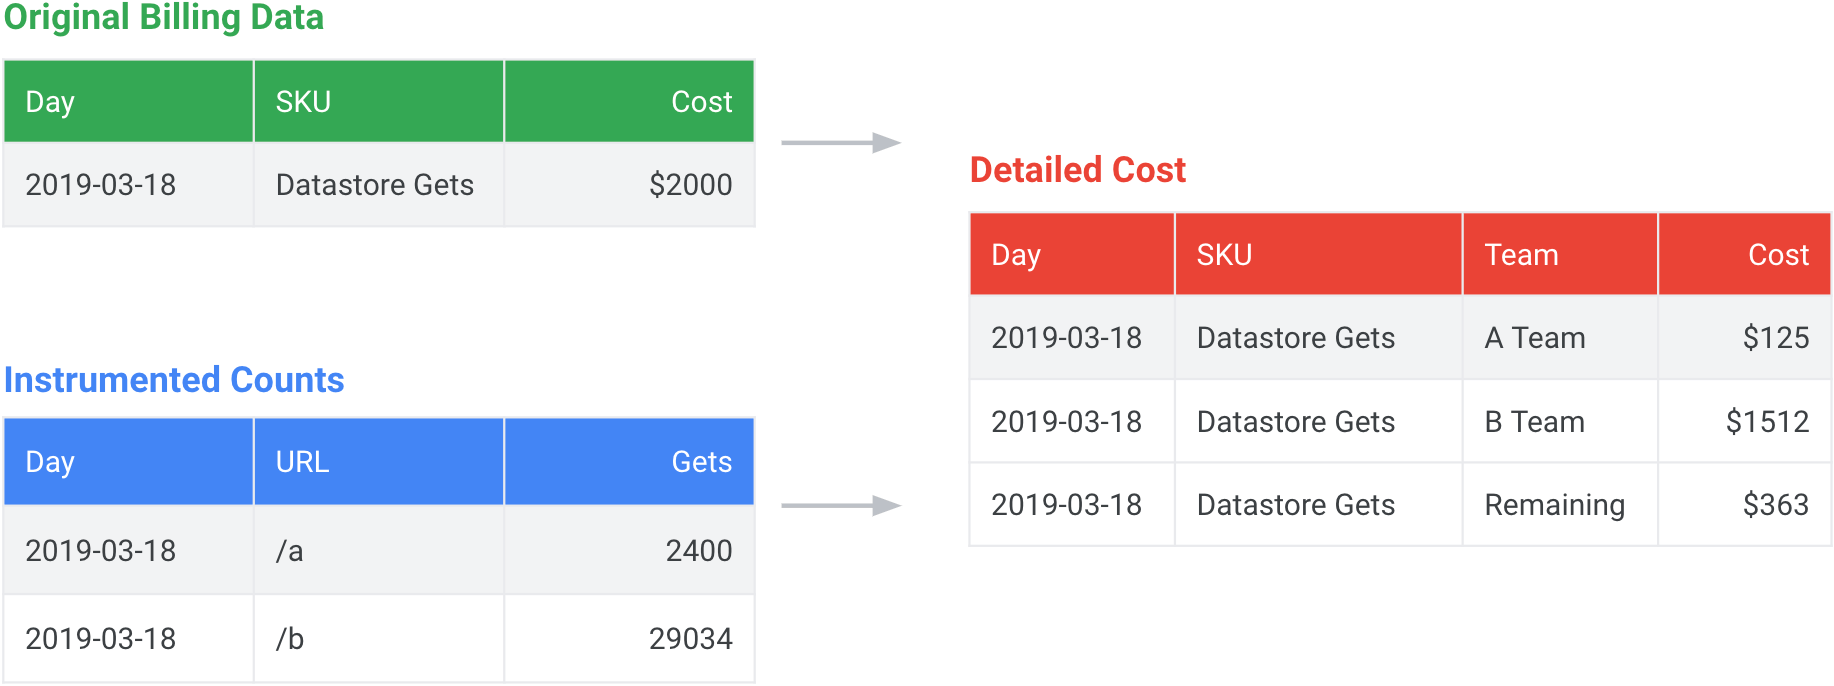Click the /b URL cell
Screen dimensions: 1834x686
point(289,639)
